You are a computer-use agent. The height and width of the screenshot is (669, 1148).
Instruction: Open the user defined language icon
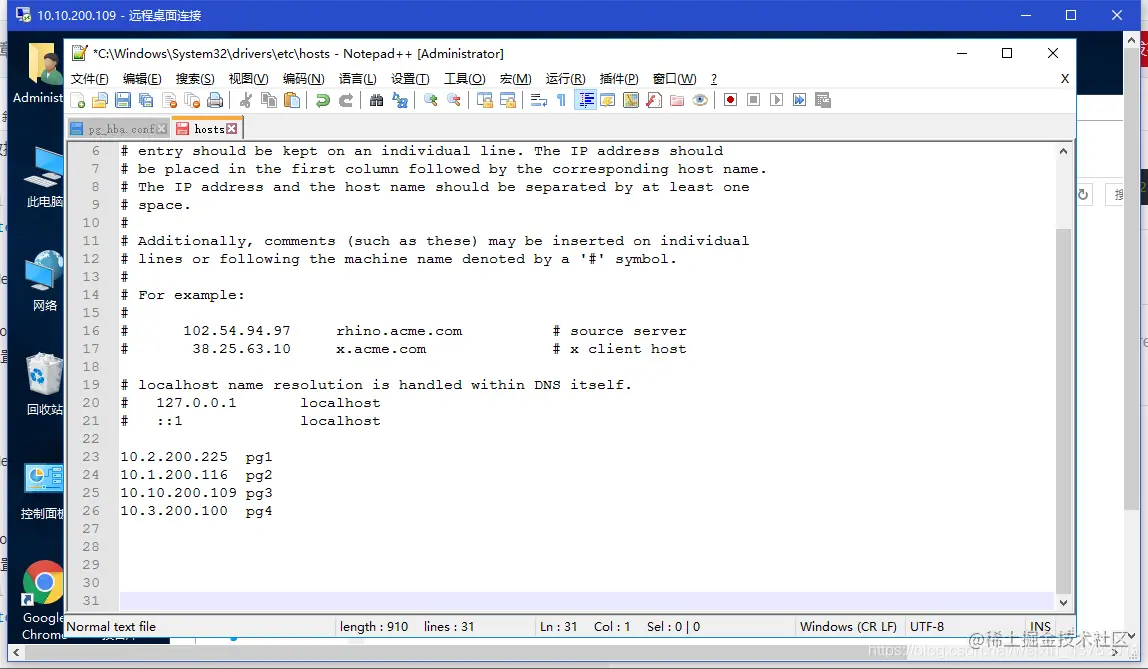point(608,100)
